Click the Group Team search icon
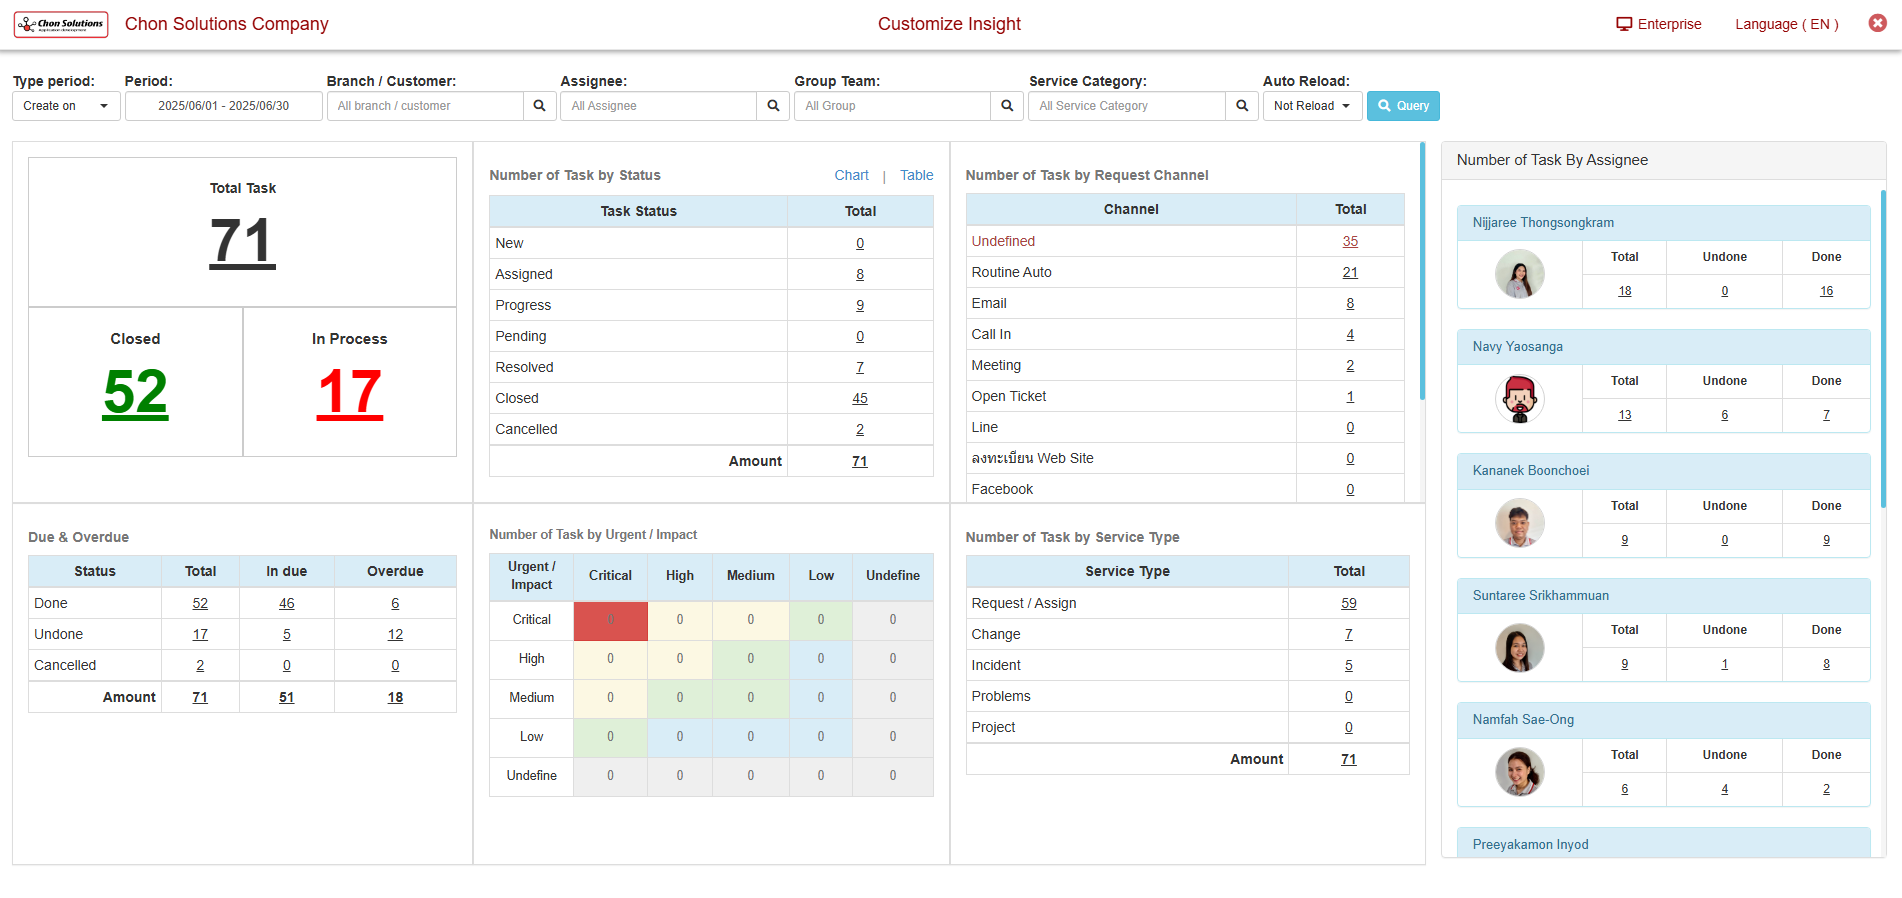This screenshot has height=898, width=1902. pos(1007,106)
